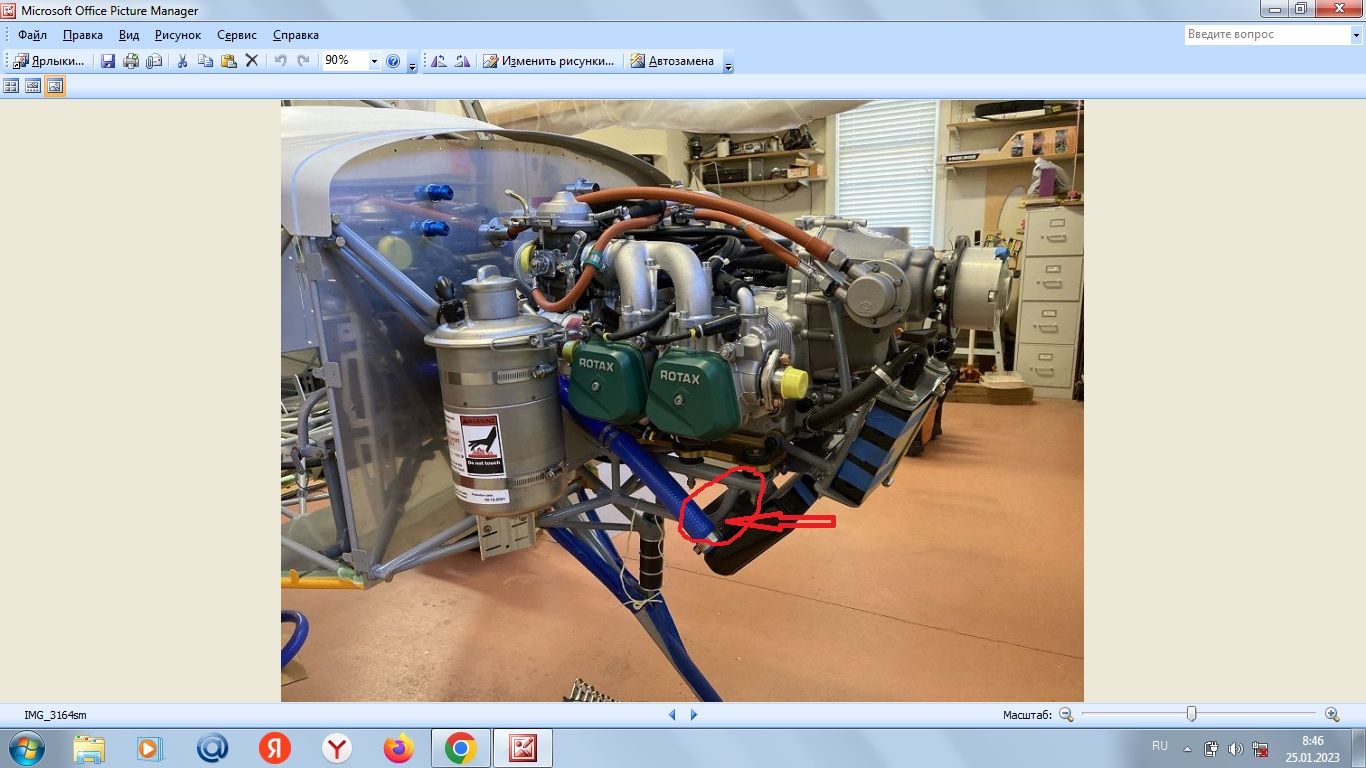Click the zoom-out magnifier icon
Screen dimensions: 1366x768
(x=1066, y=714)
